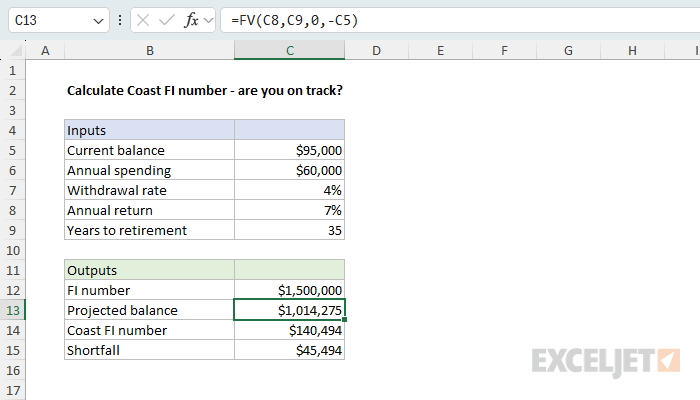Click the 'Projected balance' label cell
This screenshot has width=700, height=400.
point(150,310)
